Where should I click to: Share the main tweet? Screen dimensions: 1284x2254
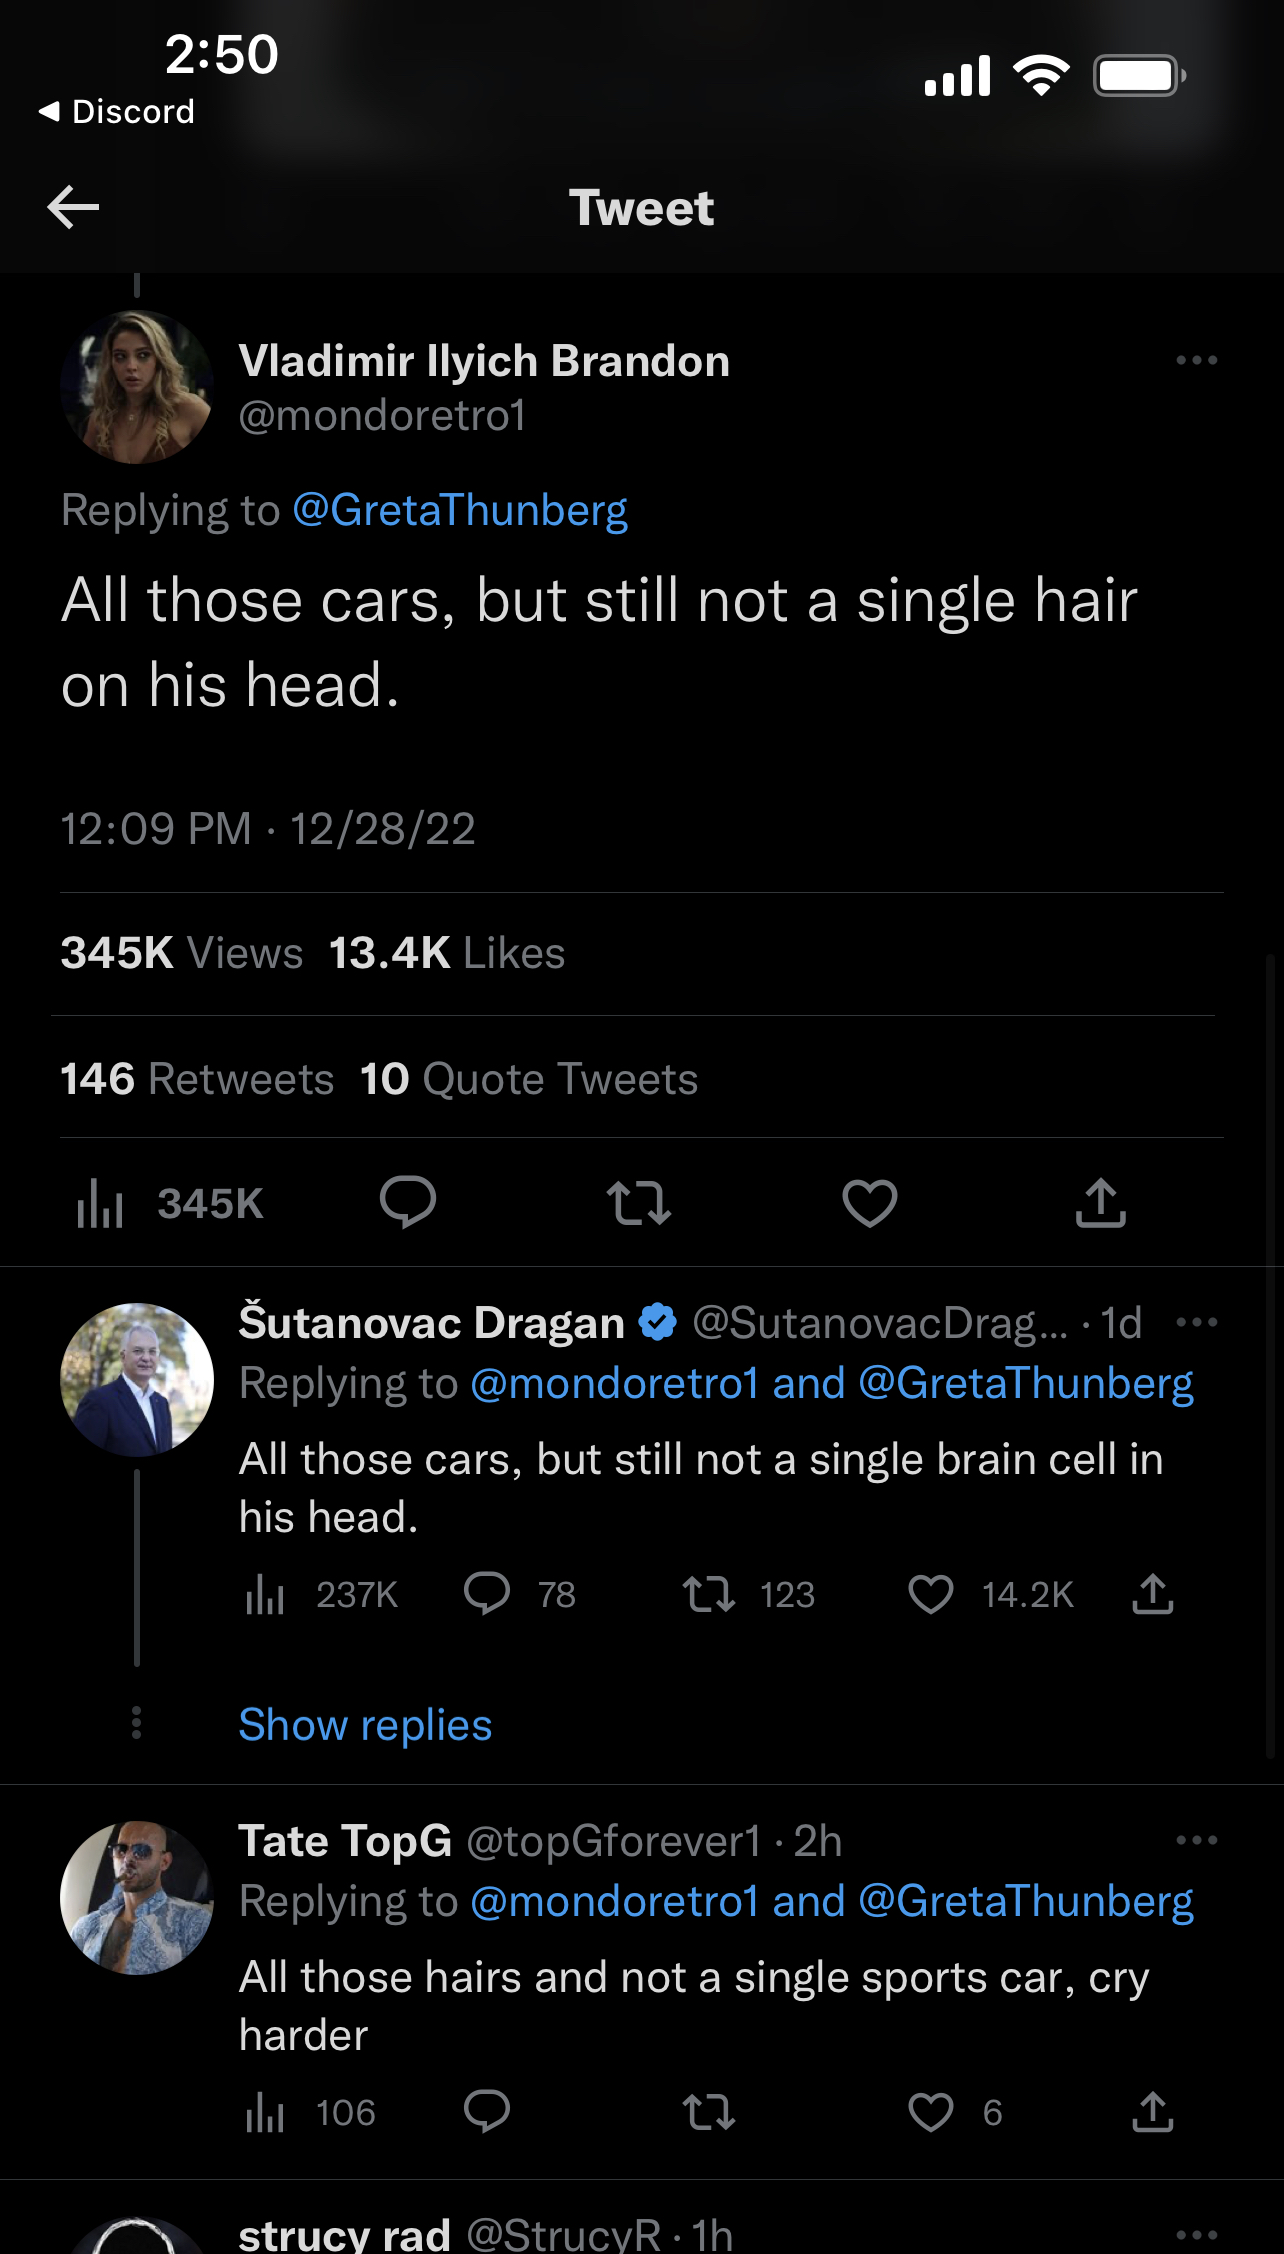pyautogui.click(x=1101, y=1202)
